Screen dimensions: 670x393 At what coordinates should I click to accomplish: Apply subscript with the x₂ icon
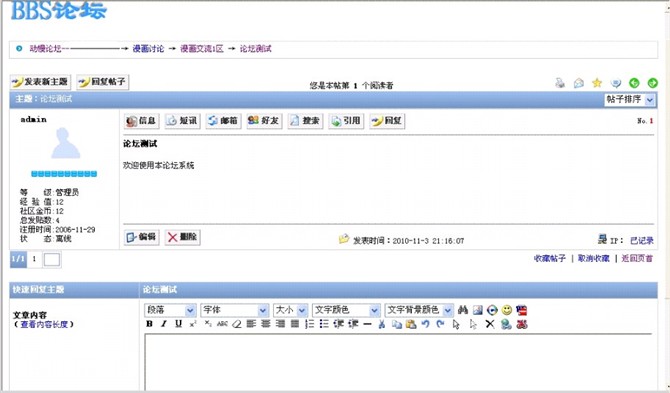(x=208, y=324)
